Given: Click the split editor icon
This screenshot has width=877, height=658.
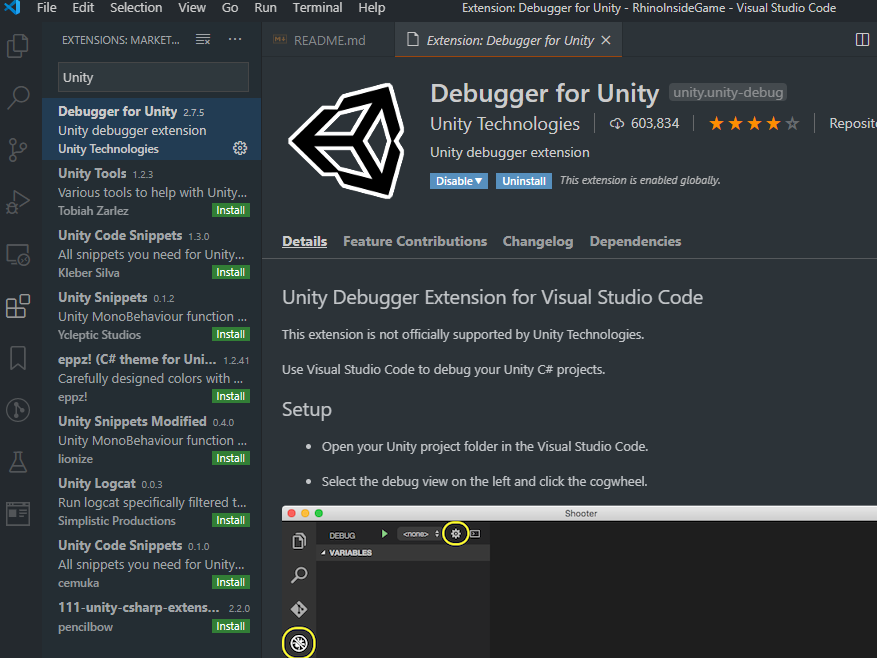Looking at the screenshot, I should click(x=862, y=40).
